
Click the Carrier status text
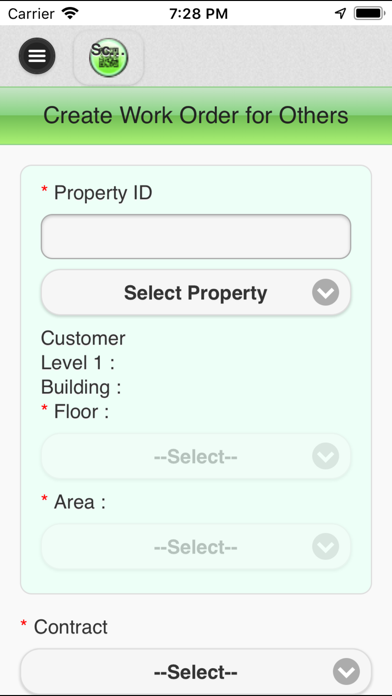coord(33,14)
